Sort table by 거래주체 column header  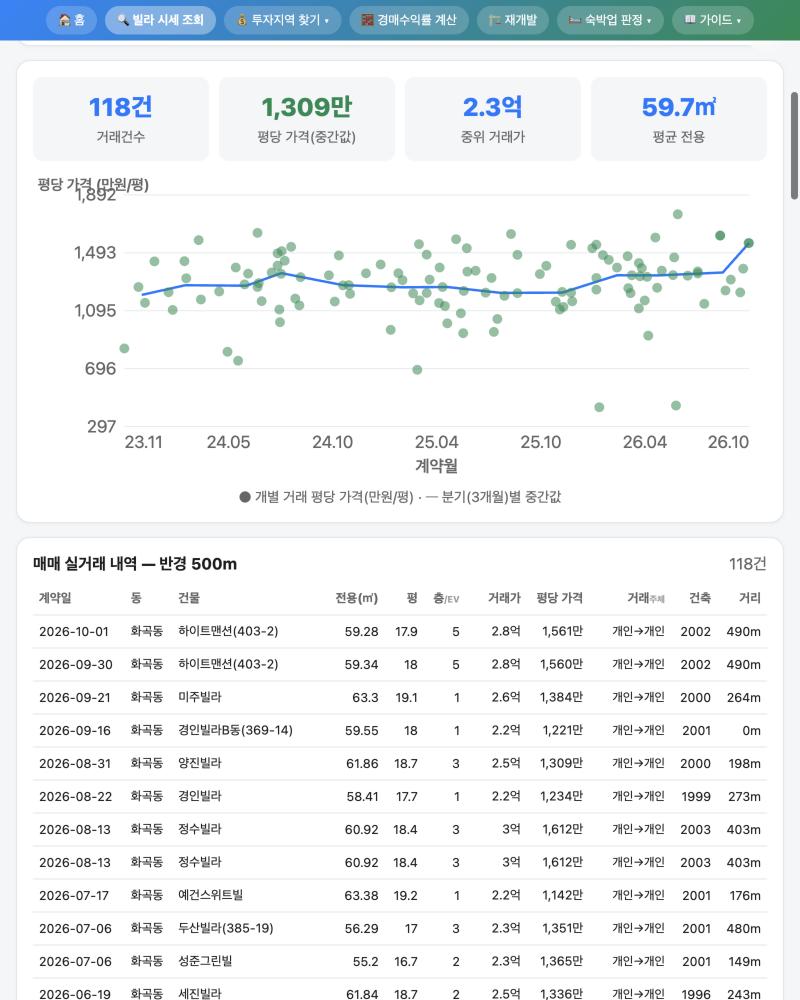click(646, 598)
